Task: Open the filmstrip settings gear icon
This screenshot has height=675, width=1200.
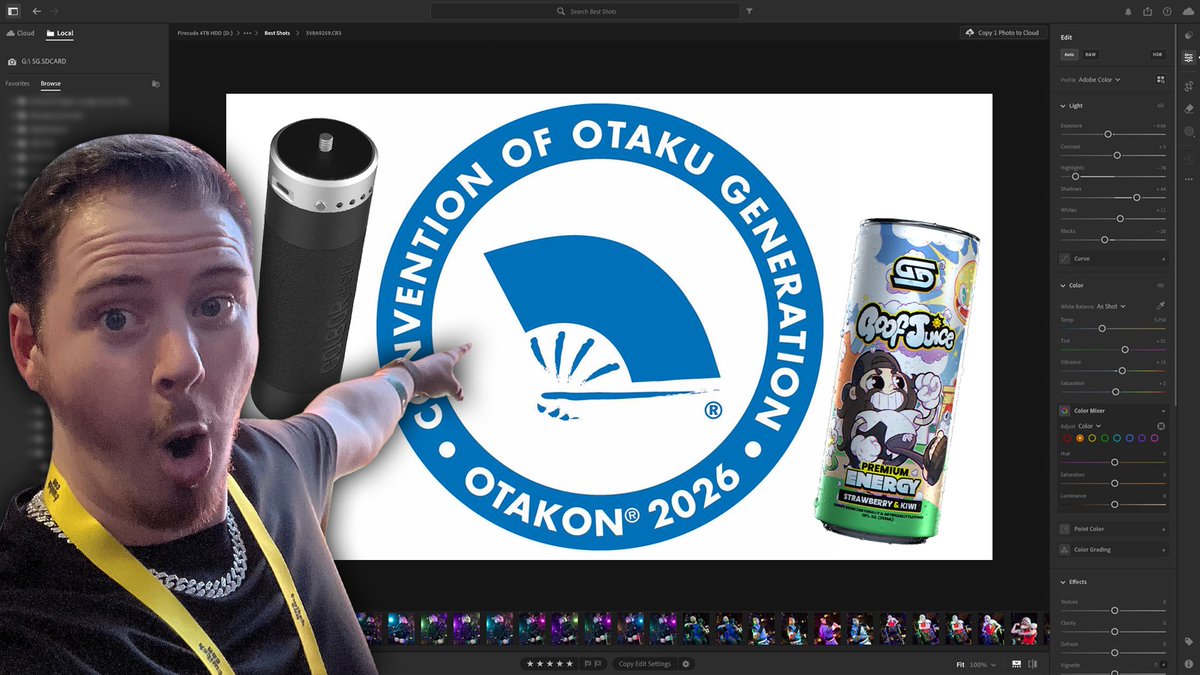Action: coord(686,664)
